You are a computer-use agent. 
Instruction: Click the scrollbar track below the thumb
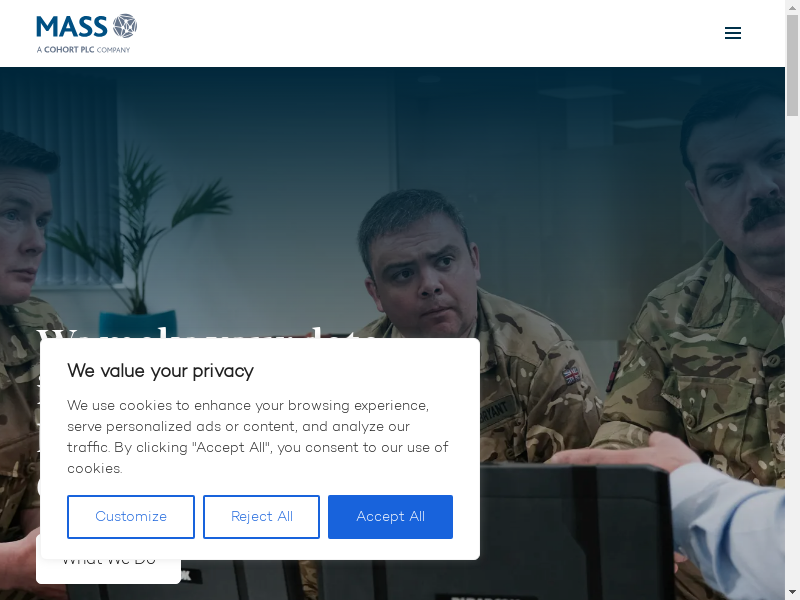point(792,352)
